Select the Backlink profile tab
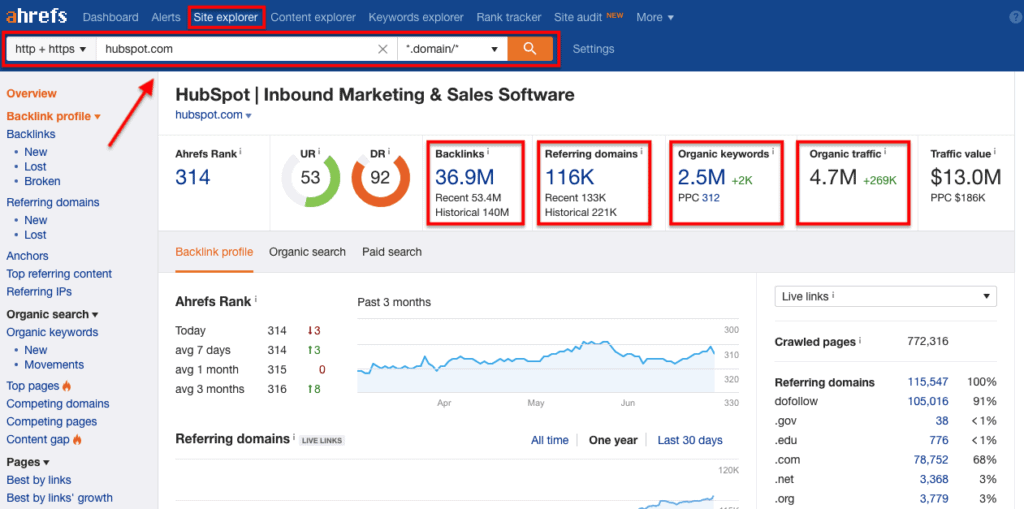 (x=214, y=252)
